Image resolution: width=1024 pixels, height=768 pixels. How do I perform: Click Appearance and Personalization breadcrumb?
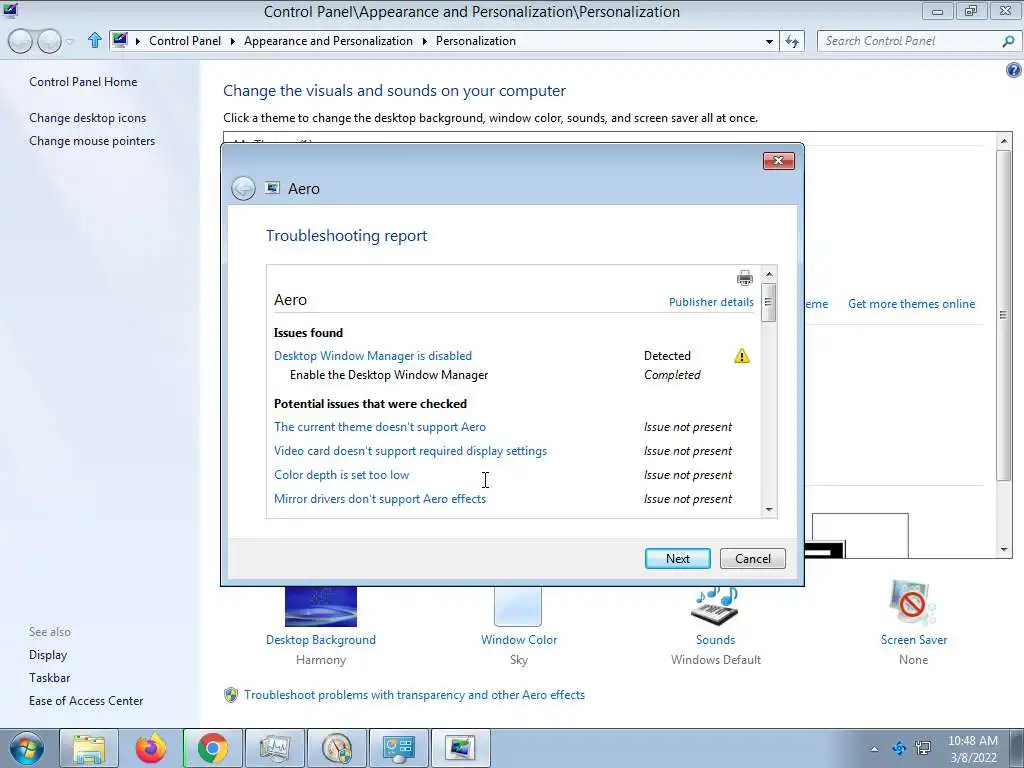[x=328, y=40]
